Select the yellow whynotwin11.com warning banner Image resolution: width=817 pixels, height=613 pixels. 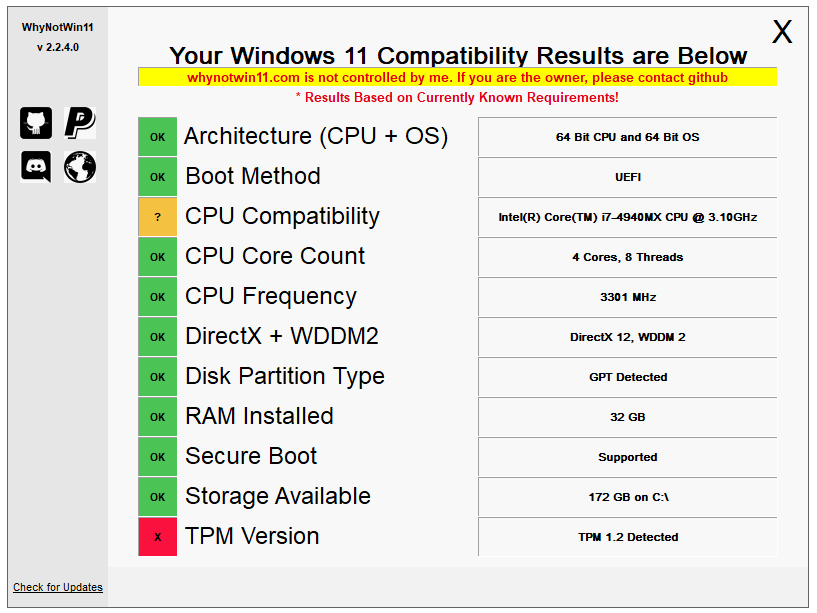(457, 77)
